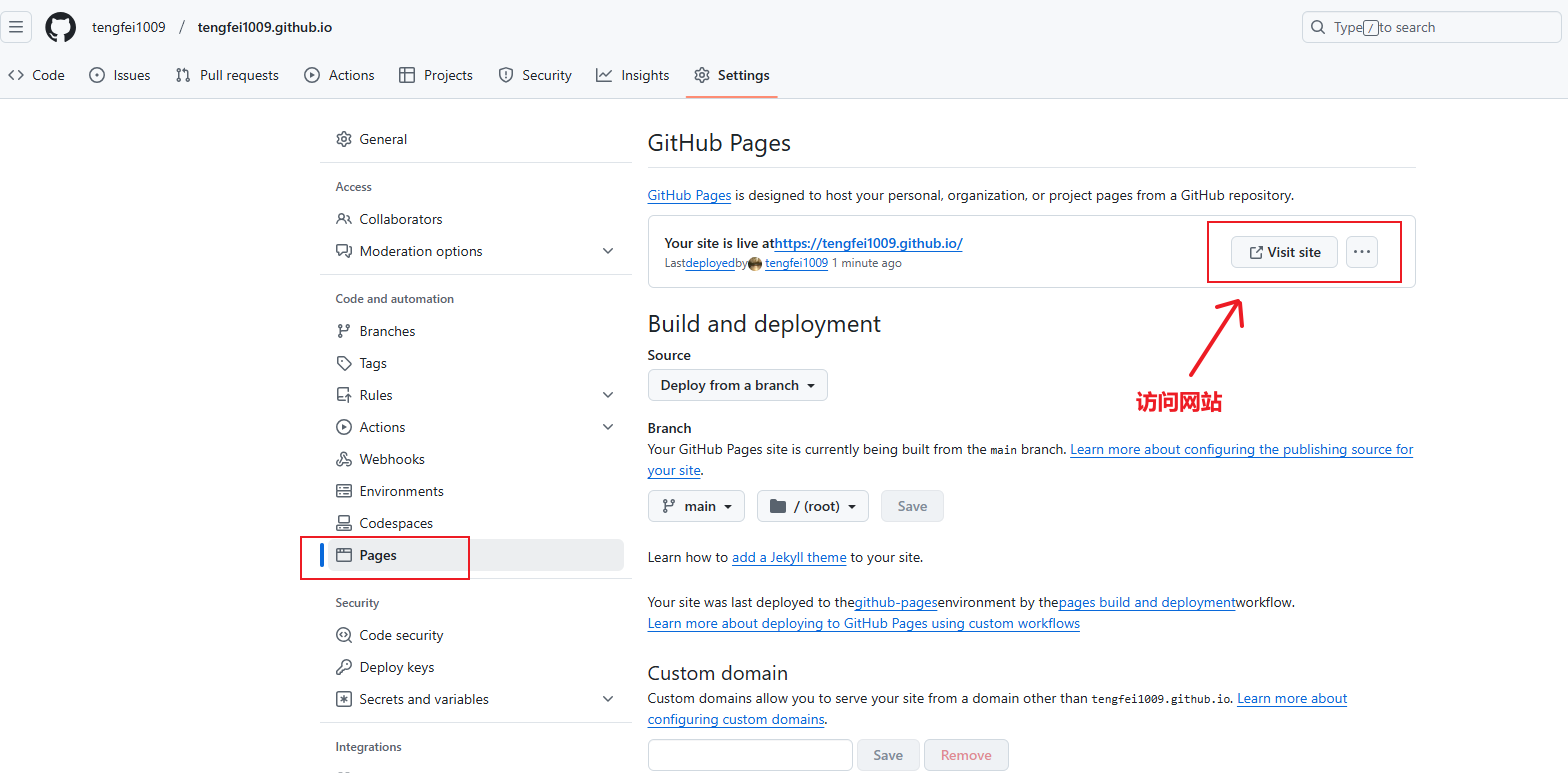Viewport: 1568px width, 773px height.
Task: Click the Pages browser icon in sidebar
Action: pos(344,555)
